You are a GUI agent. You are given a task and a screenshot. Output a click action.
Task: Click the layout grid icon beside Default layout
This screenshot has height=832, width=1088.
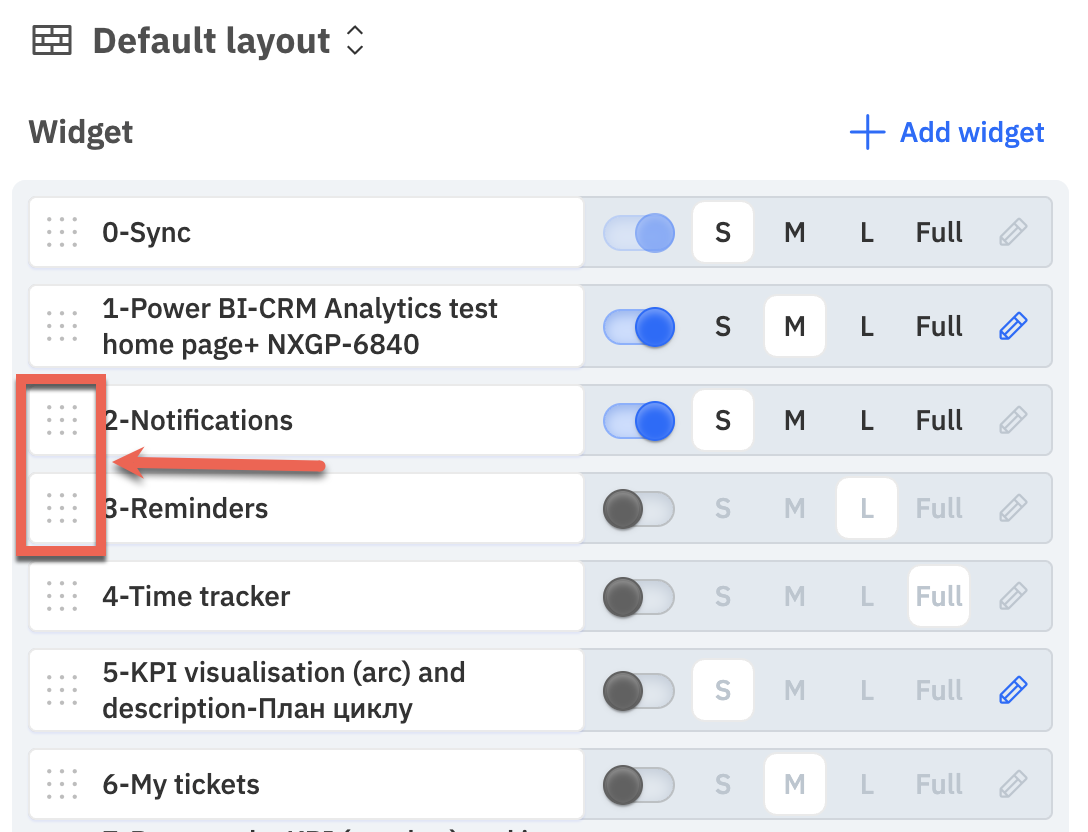click(x=52, y=40)
